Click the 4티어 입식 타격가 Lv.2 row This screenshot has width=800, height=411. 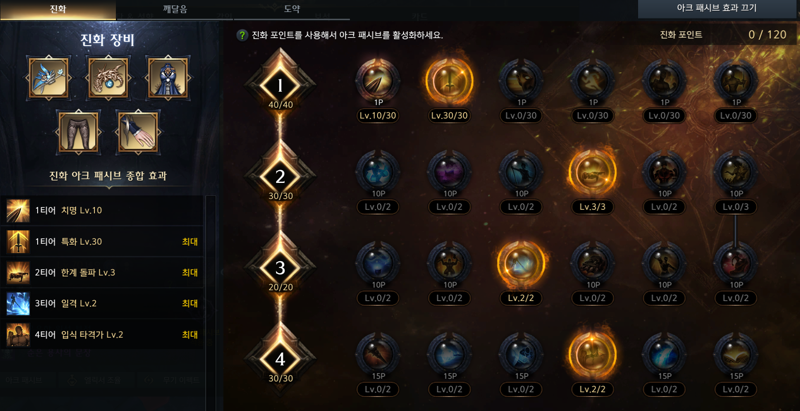[102, 335]
